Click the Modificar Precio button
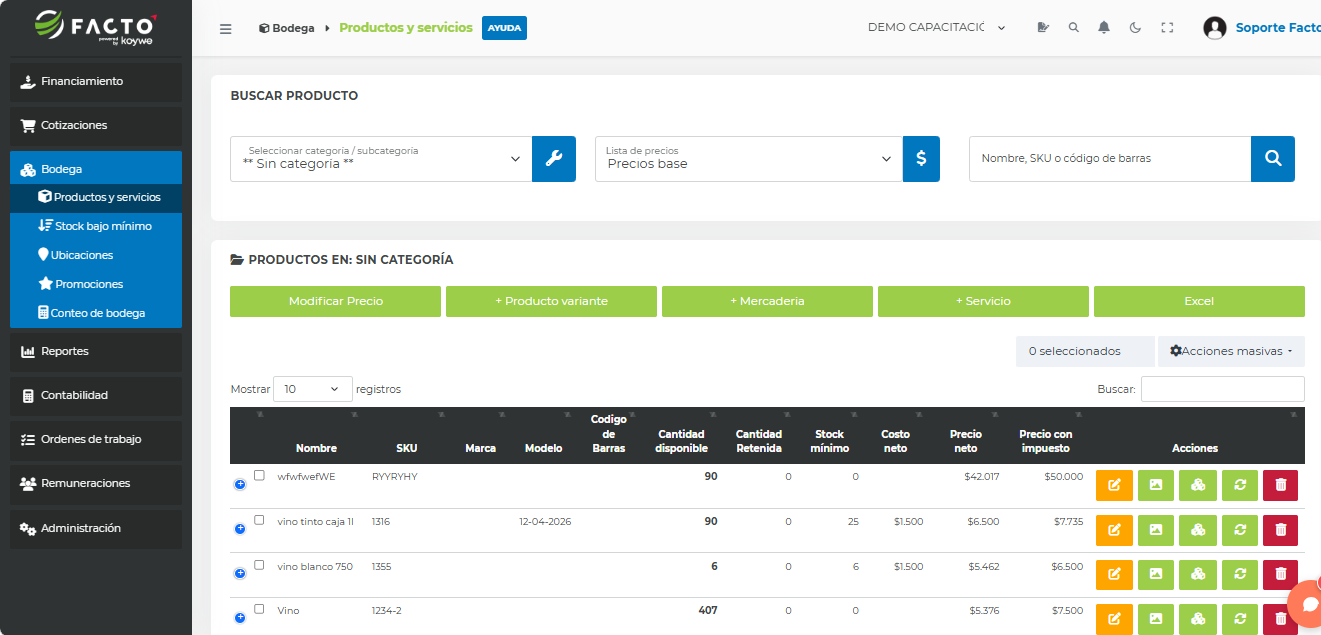 tap(335, 302)
